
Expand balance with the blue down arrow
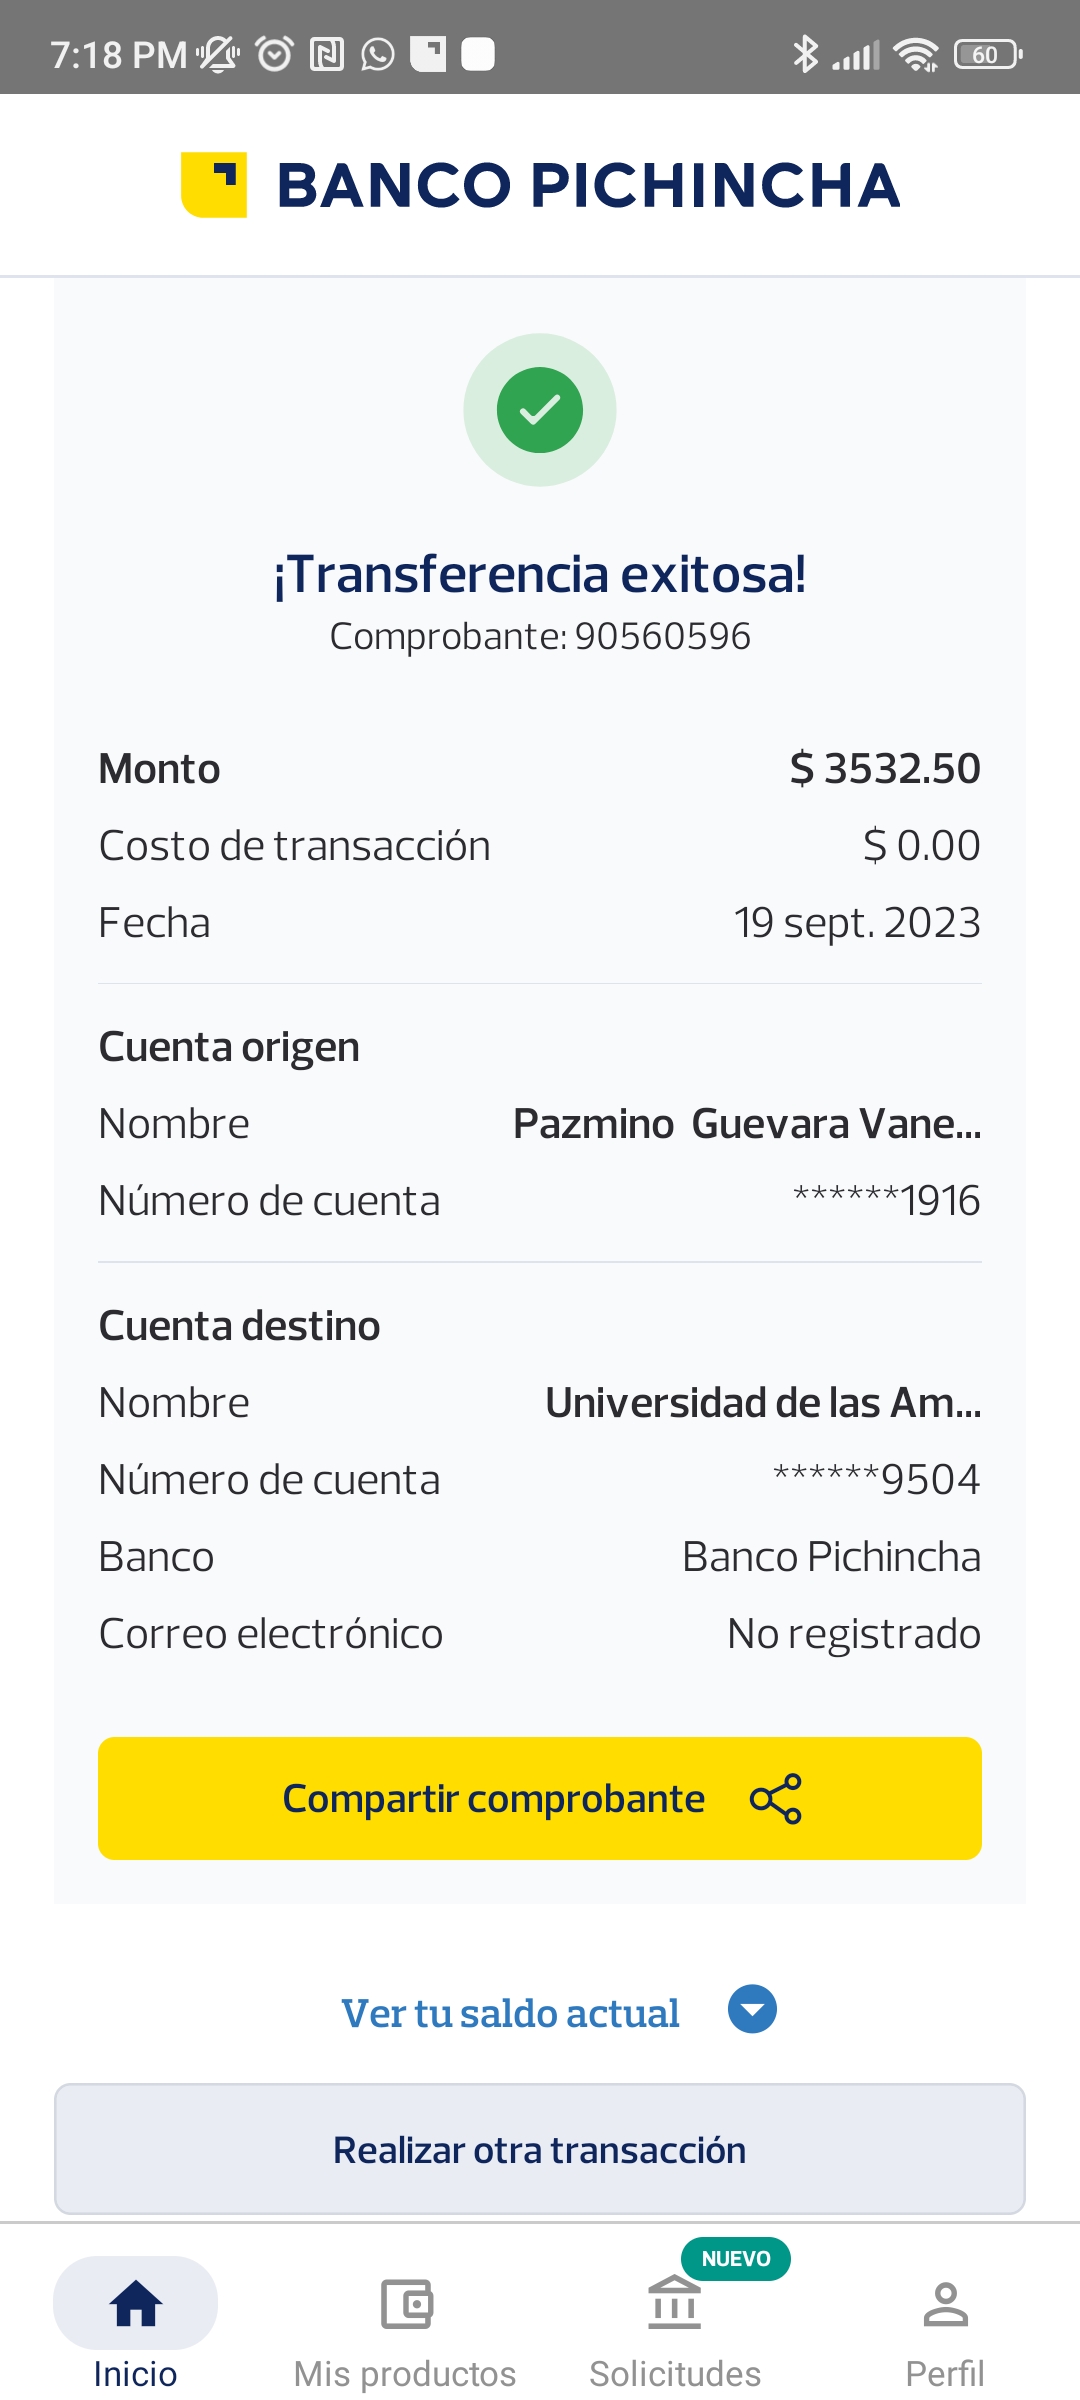tap(753, 2010)
